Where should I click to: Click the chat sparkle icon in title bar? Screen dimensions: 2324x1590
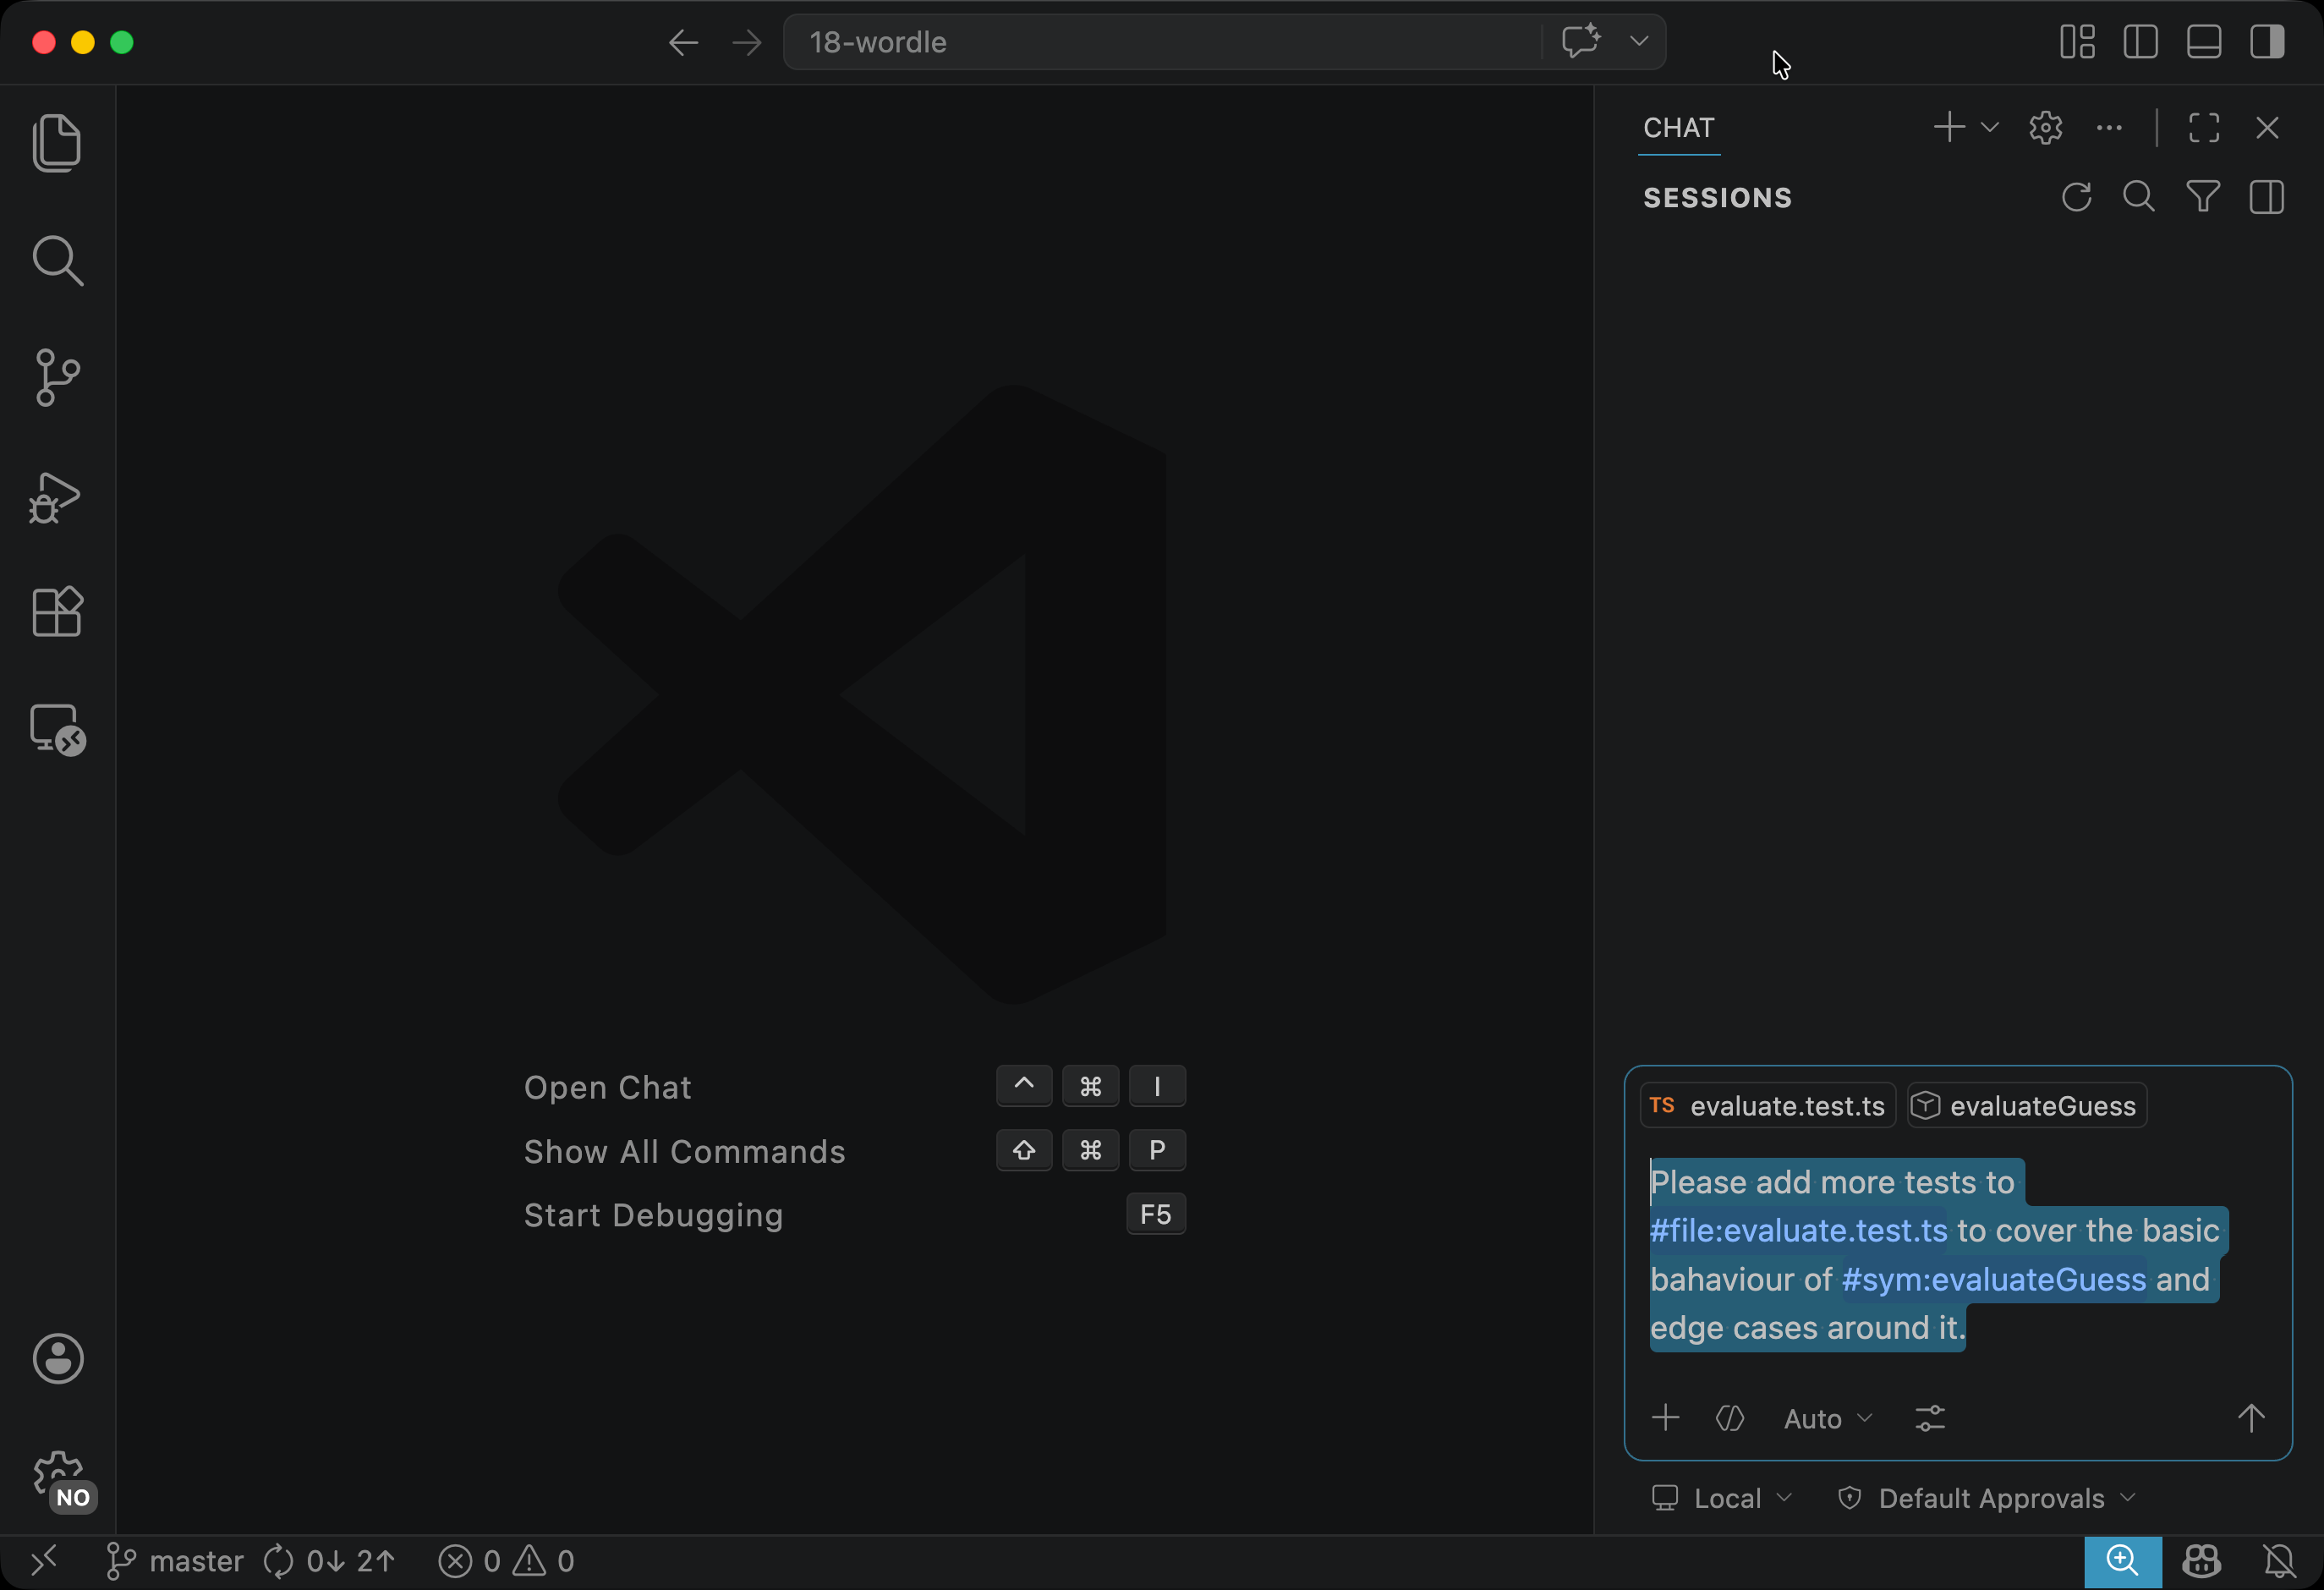(x=1580, y=42)
